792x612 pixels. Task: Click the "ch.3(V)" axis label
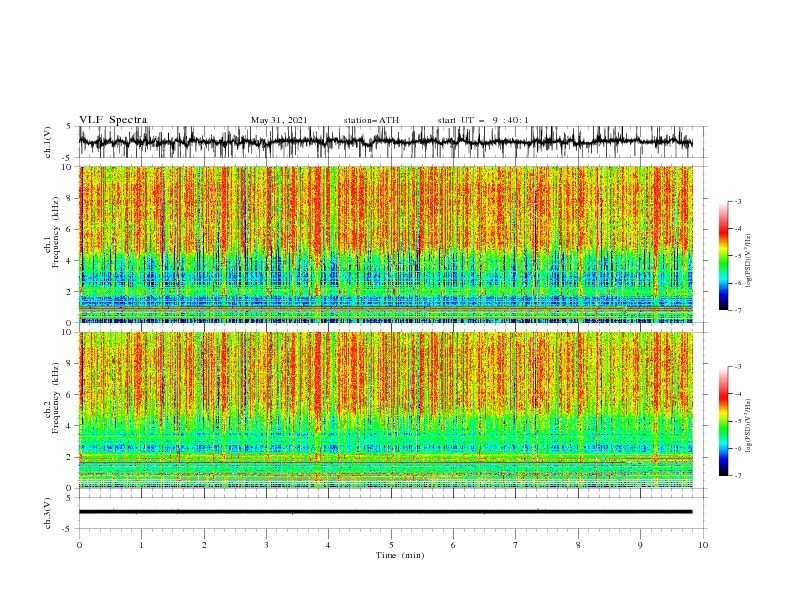(x=48, y=513)
